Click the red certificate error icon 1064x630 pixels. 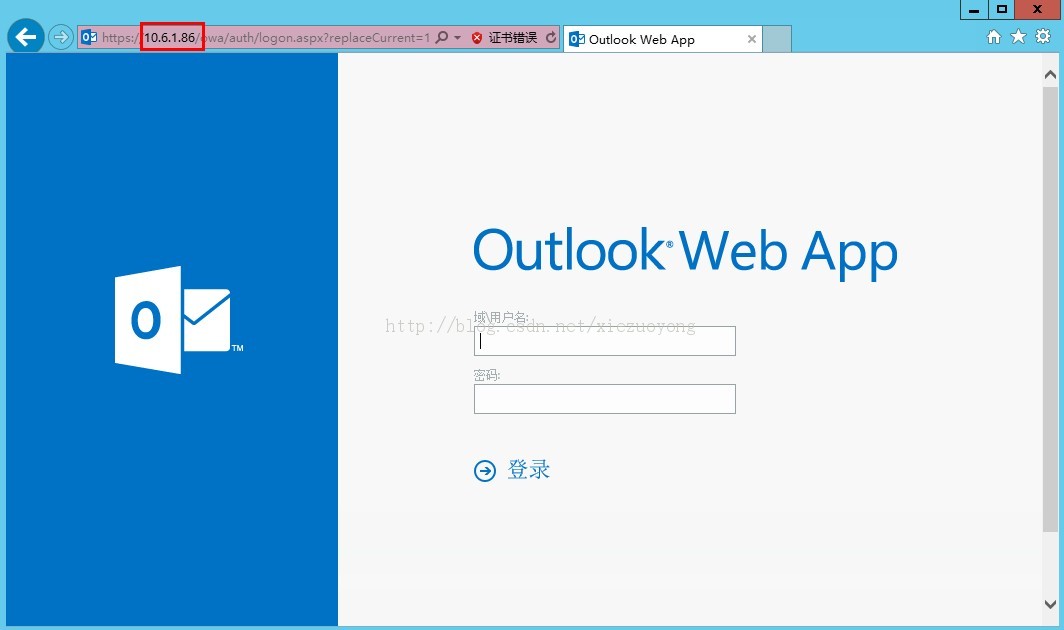[477, 38]
